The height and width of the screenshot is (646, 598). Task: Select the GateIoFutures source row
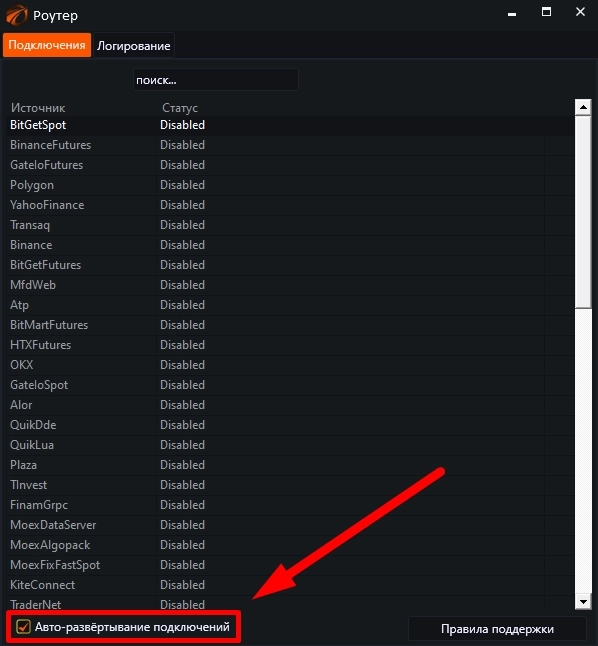[290, 165]
